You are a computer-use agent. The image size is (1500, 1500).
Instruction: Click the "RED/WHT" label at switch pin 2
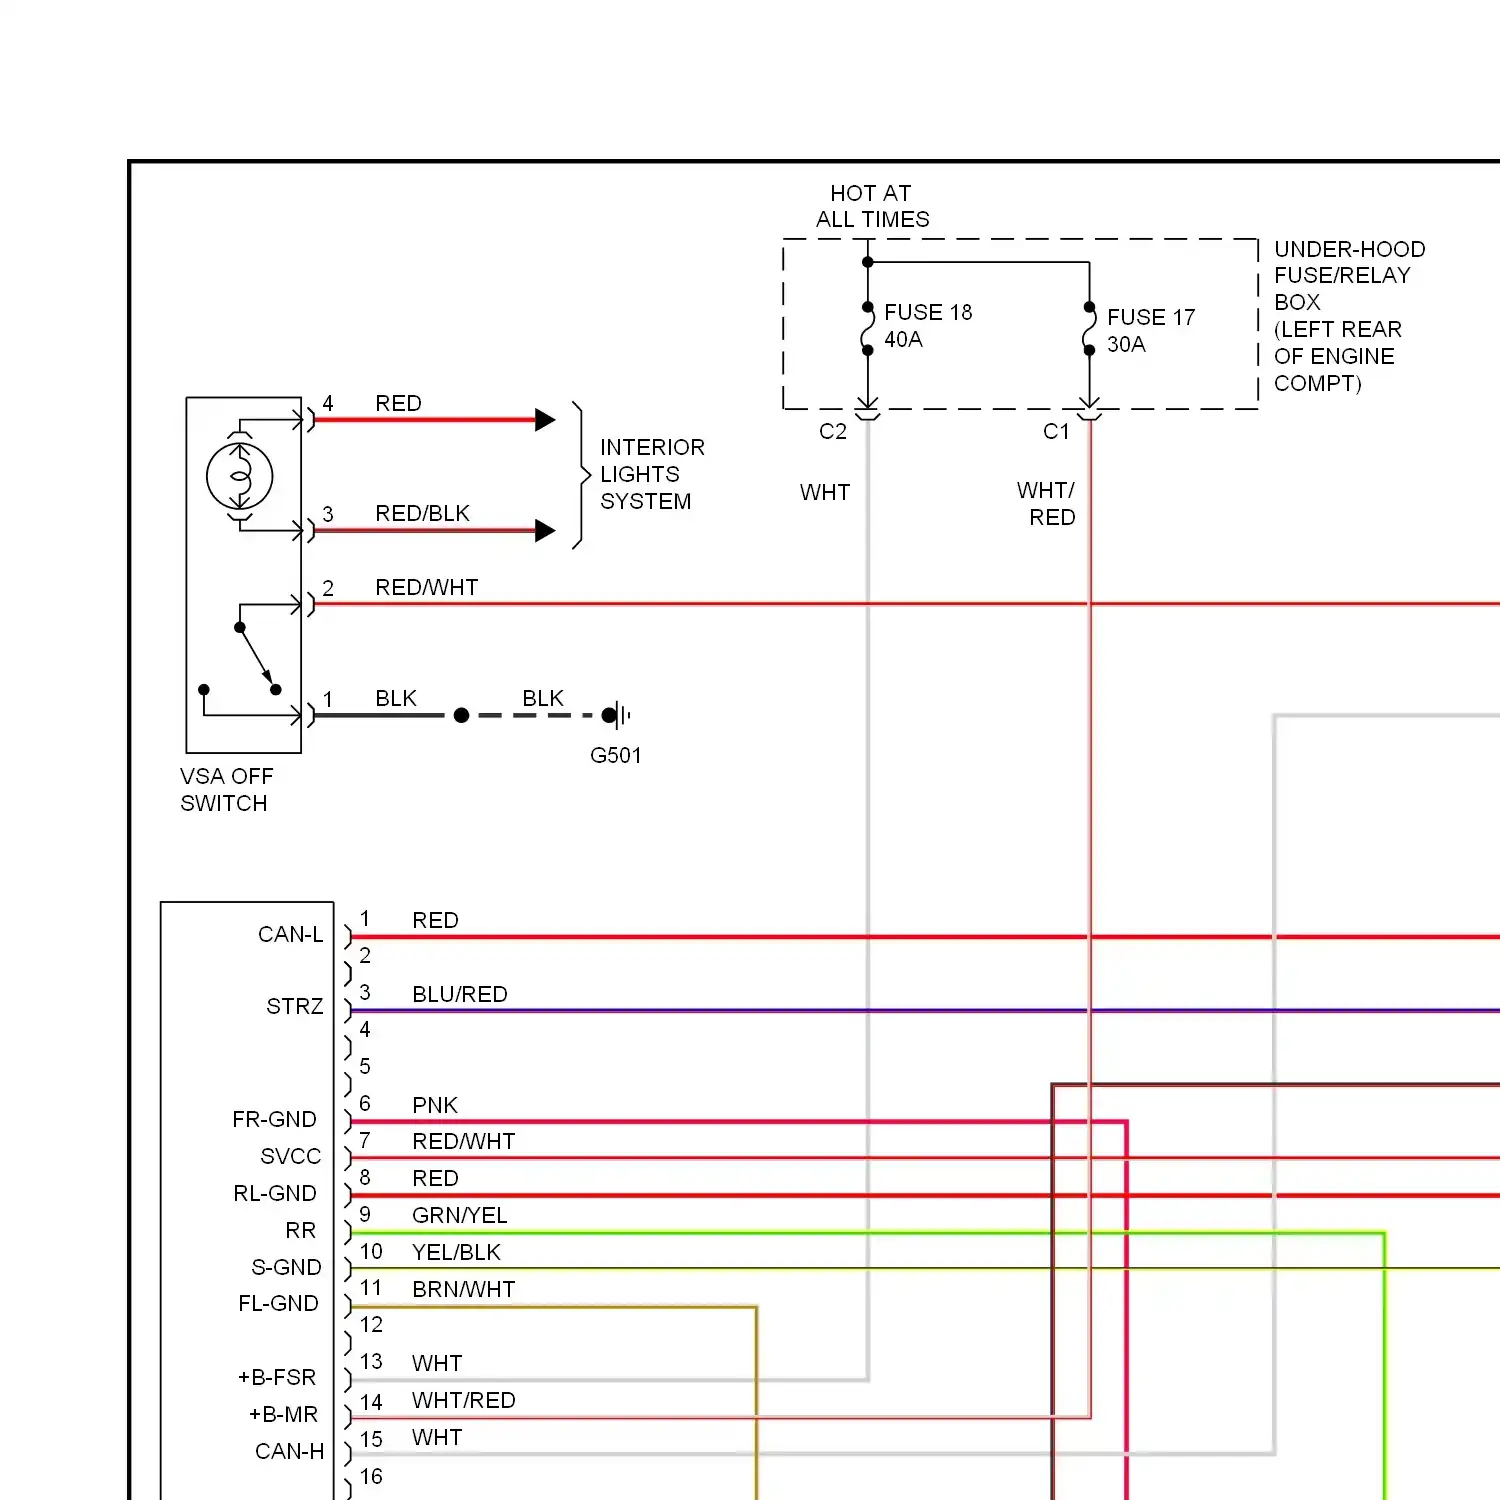pyautogui.click(x=427, y=587)
